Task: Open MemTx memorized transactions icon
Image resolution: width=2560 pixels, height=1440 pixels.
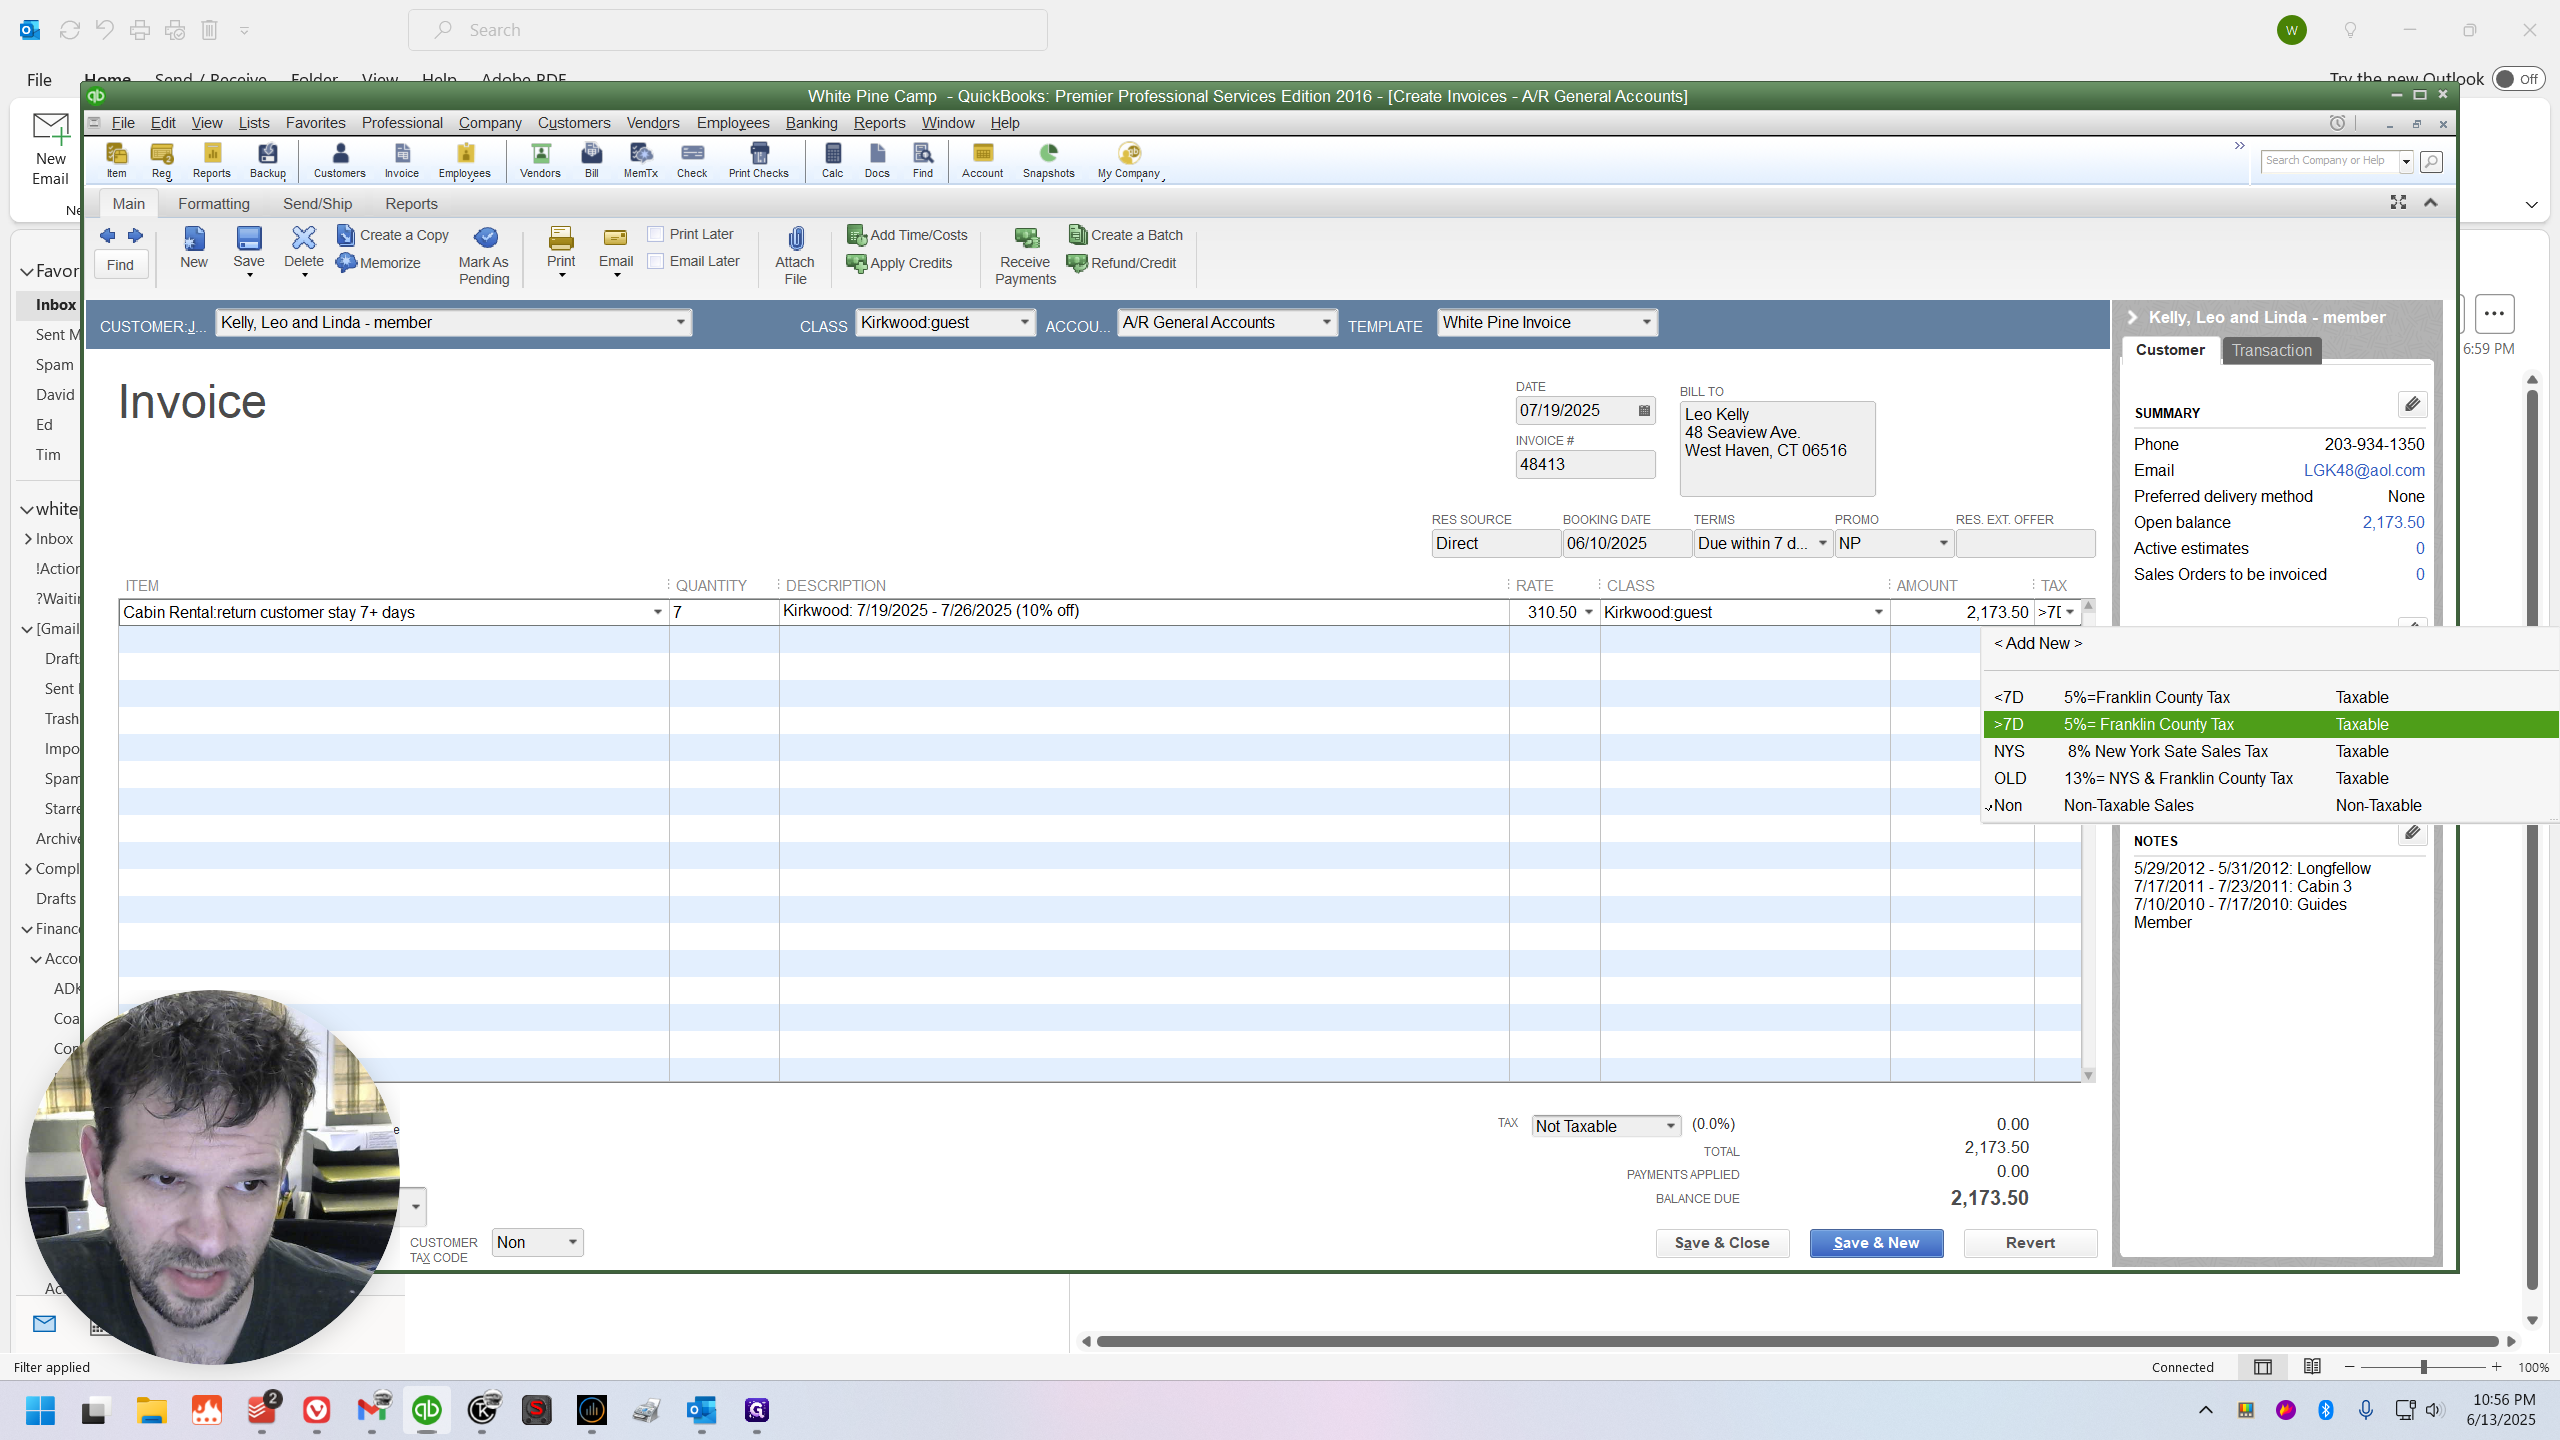Action: 641,160
